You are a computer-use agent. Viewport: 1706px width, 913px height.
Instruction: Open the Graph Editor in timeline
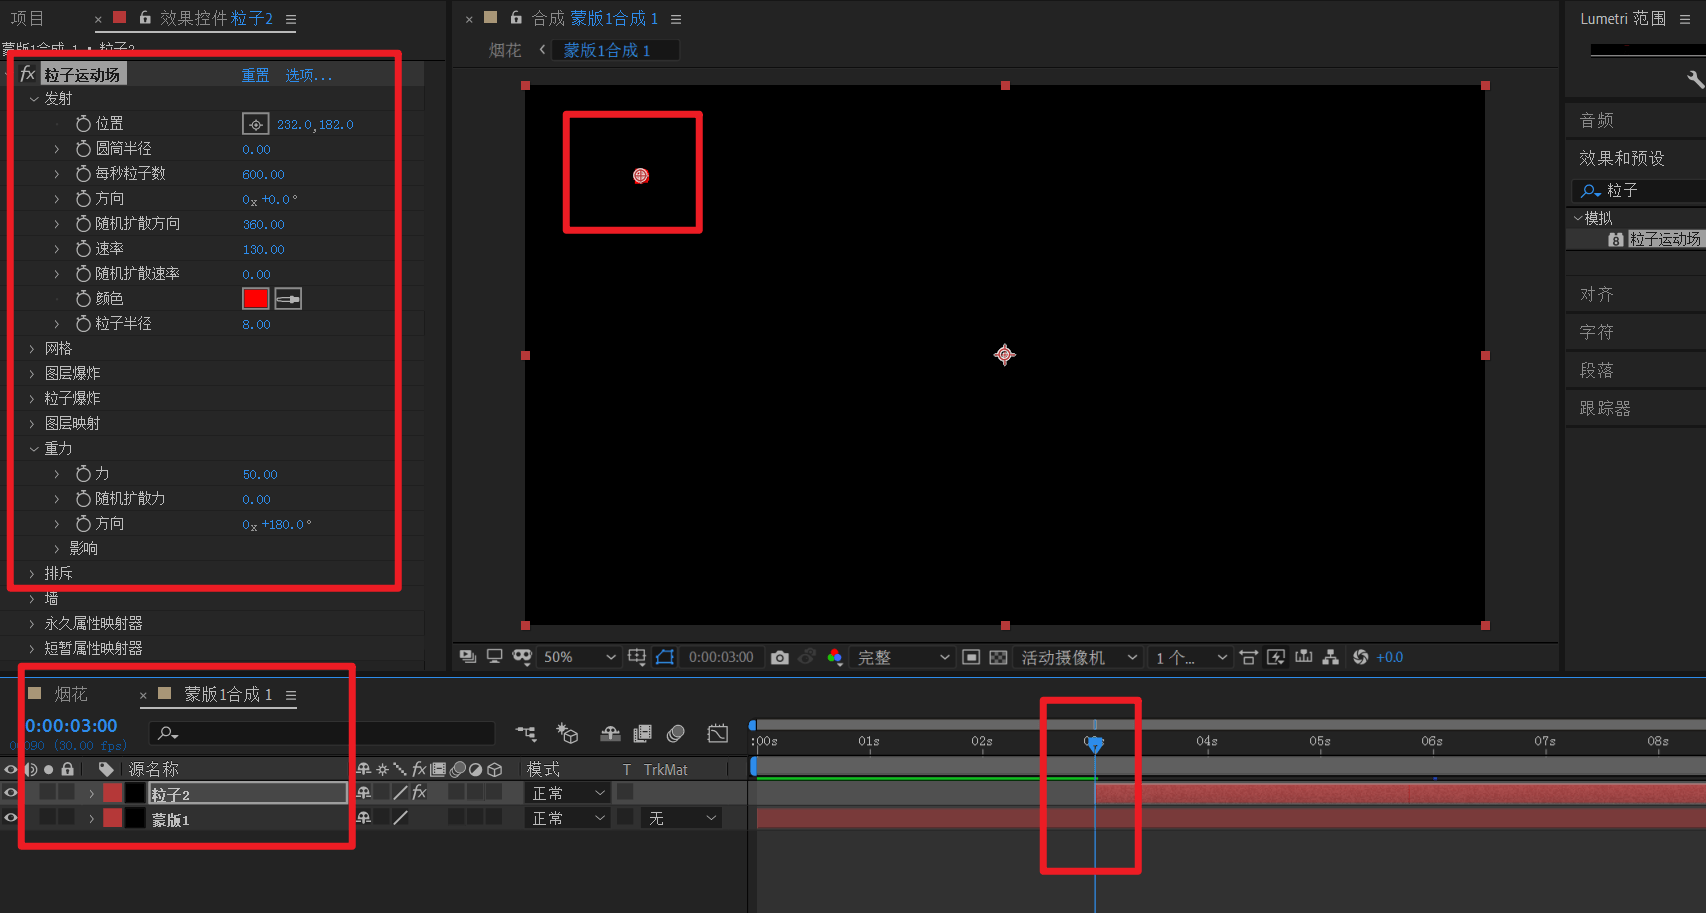click(x=717, y=734)
